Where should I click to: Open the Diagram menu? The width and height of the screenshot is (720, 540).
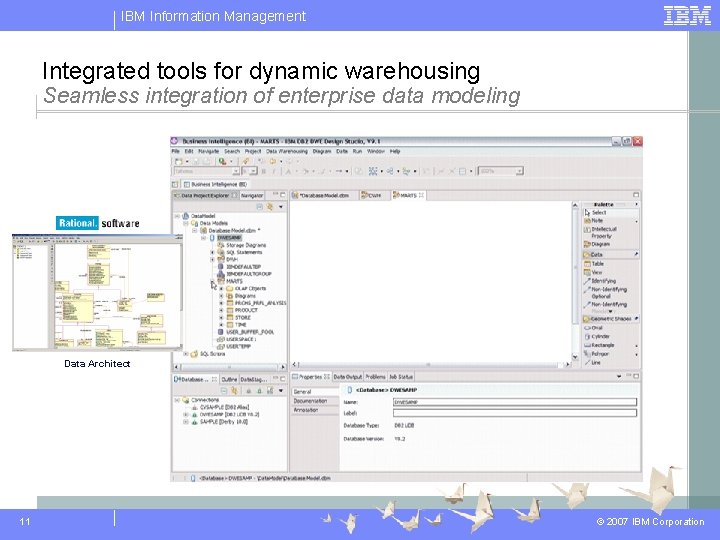pyautogui.click(x=321, y=151)
